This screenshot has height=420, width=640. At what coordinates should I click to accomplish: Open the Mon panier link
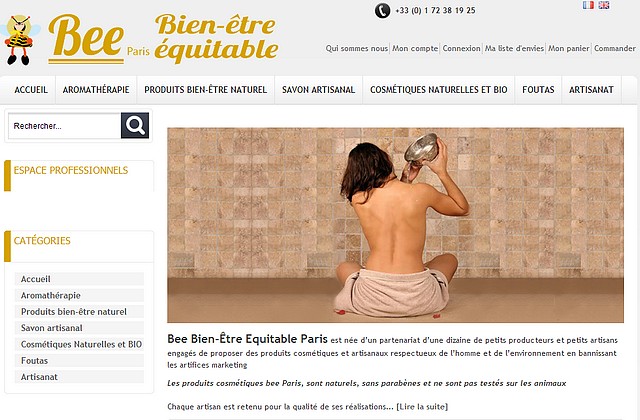click(x=569, y=49)
